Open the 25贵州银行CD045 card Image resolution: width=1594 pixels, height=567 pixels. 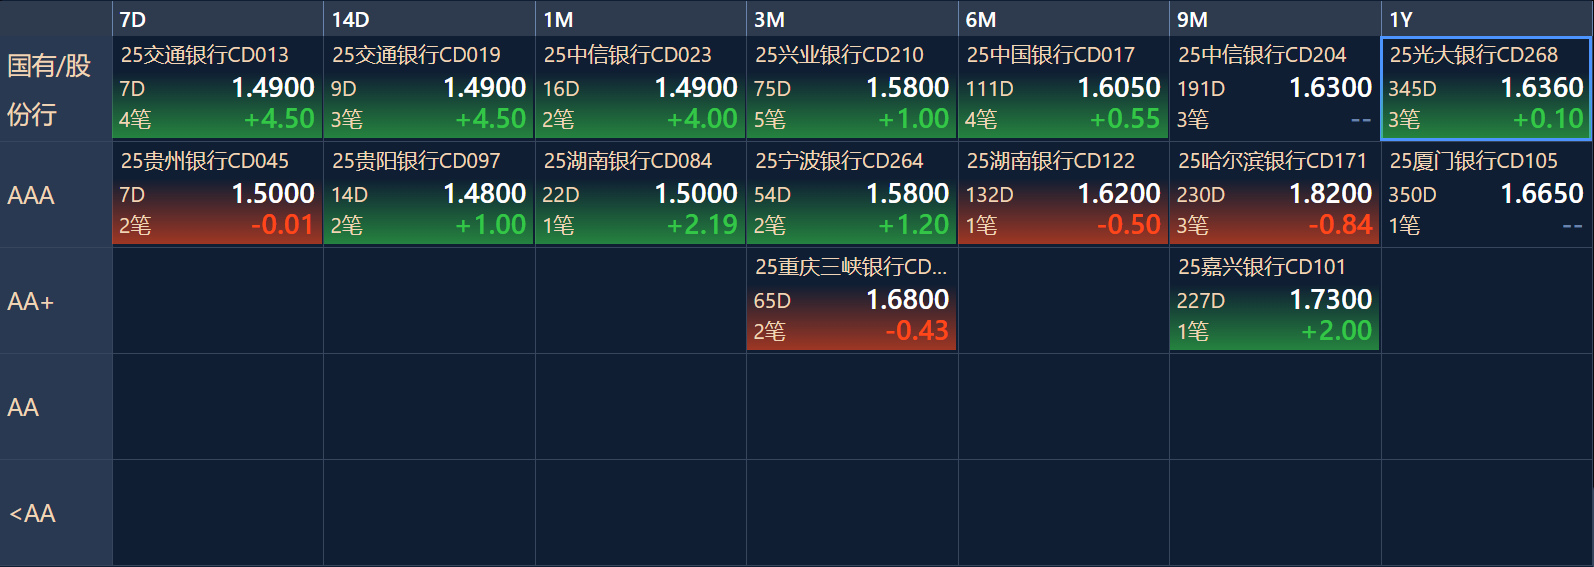pos(217,194)
